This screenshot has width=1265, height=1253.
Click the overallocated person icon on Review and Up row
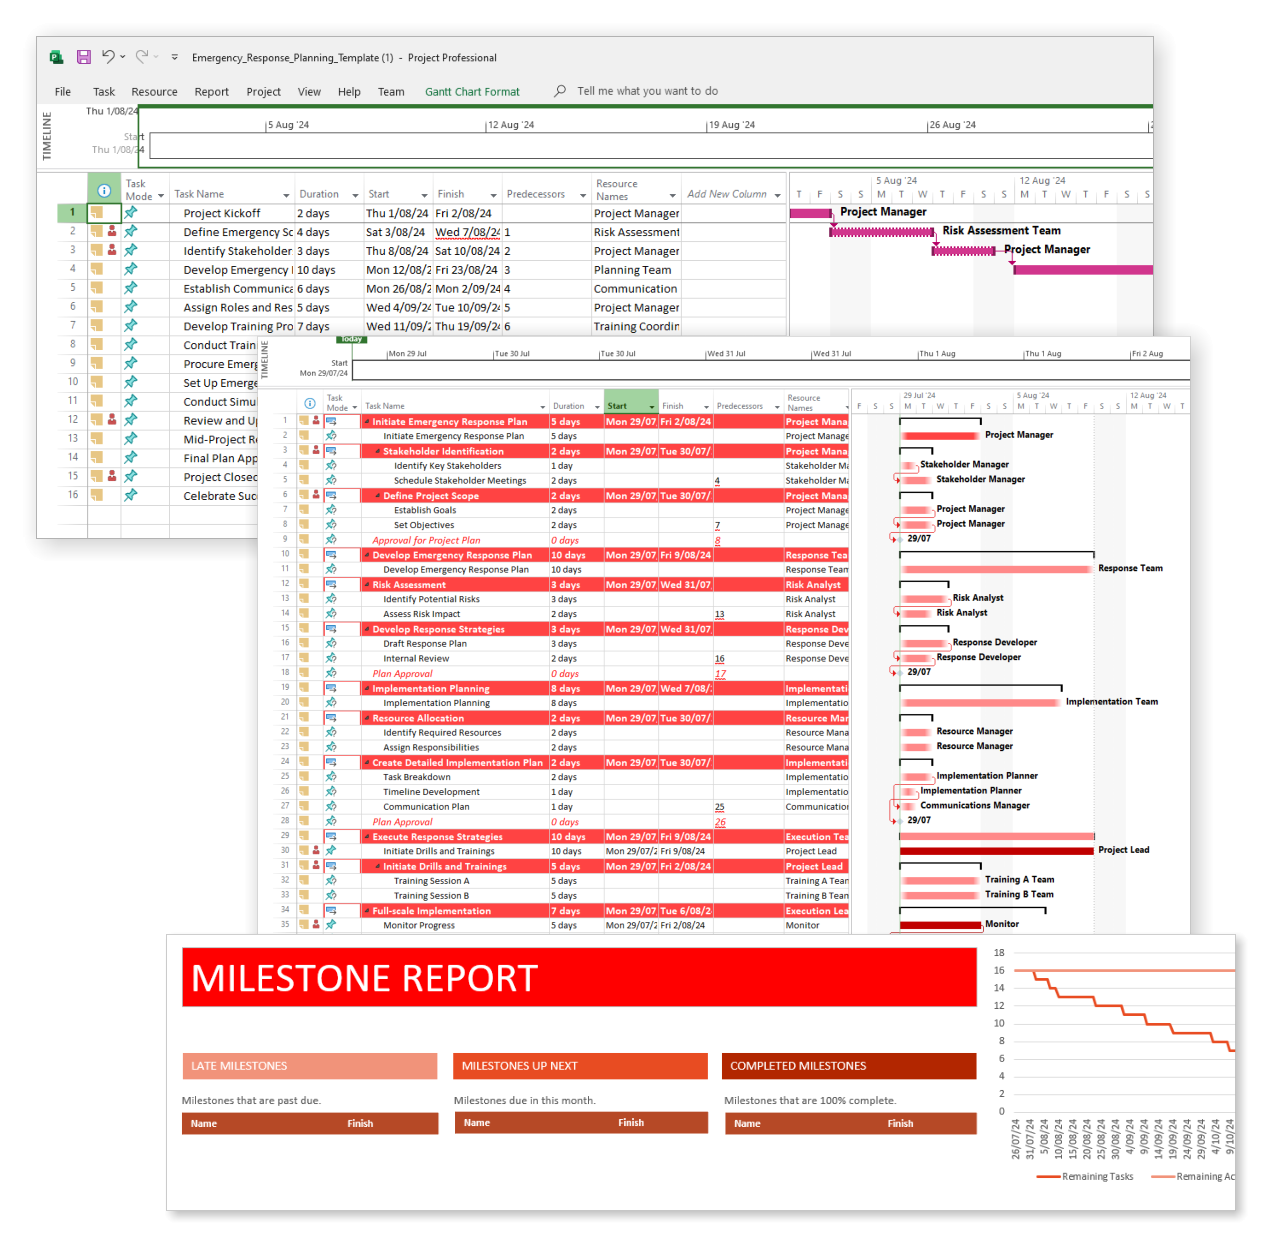[112, 420]
